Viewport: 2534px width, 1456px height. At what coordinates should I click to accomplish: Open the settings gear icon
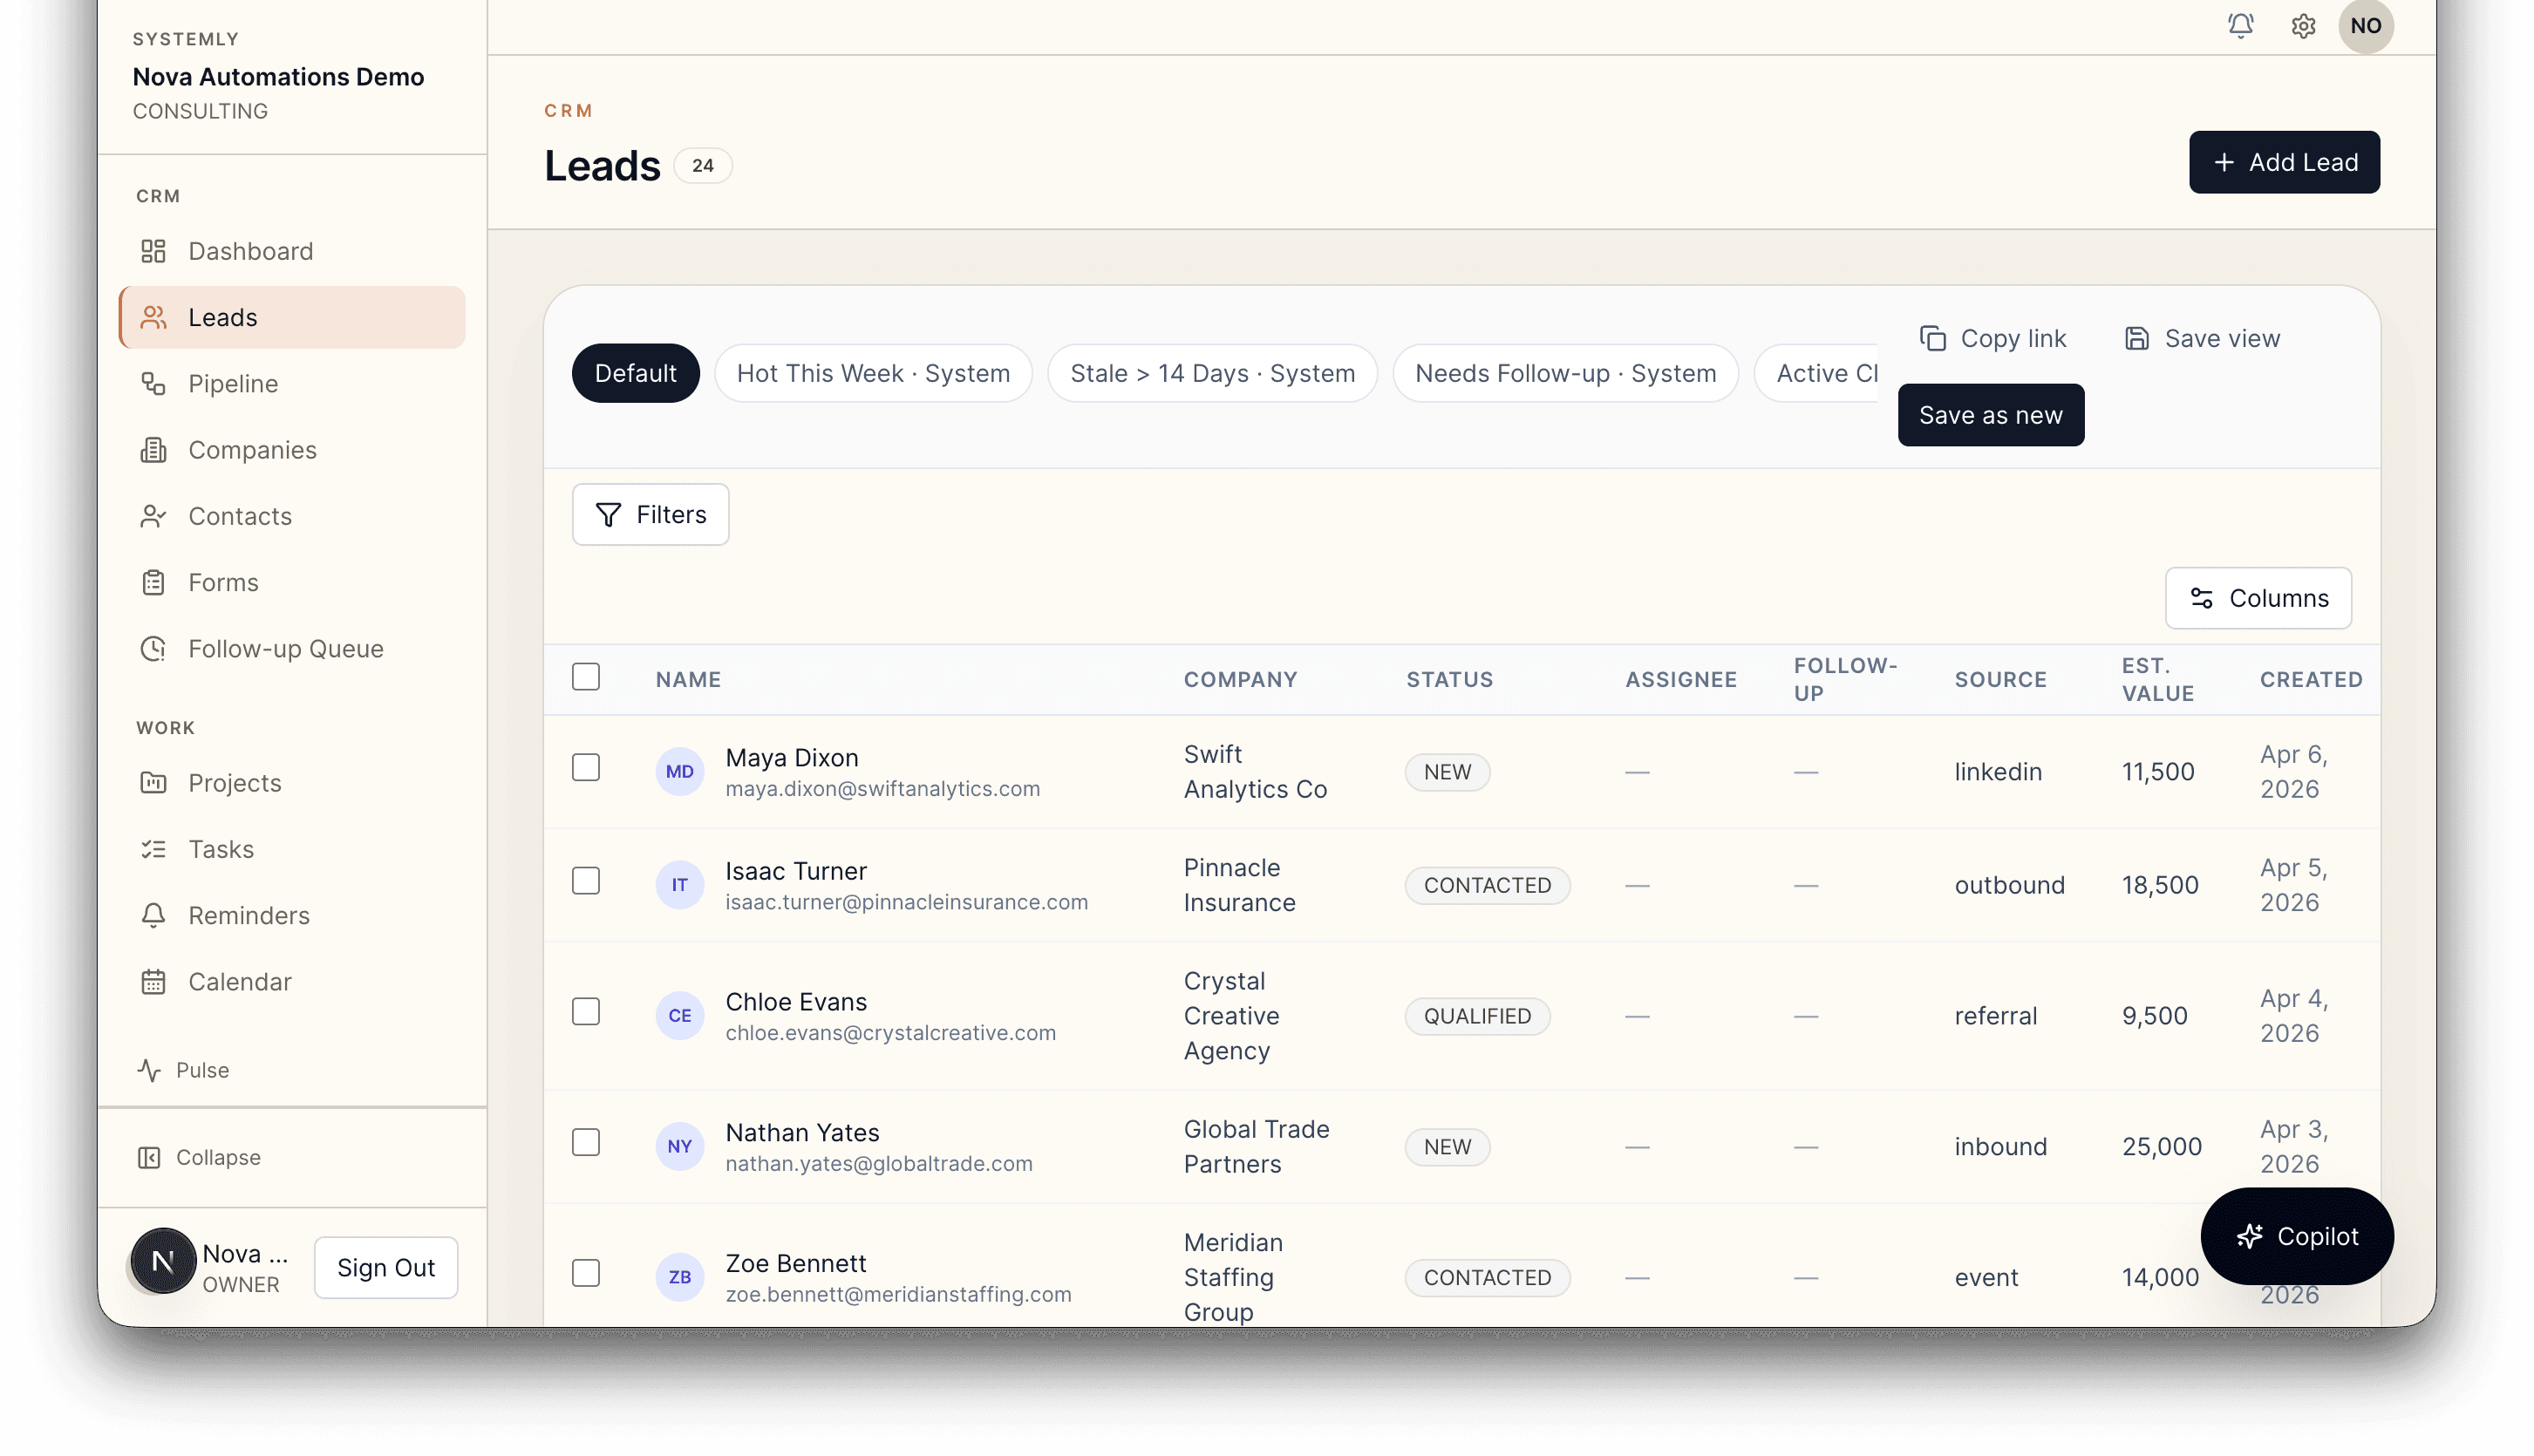2303,26
